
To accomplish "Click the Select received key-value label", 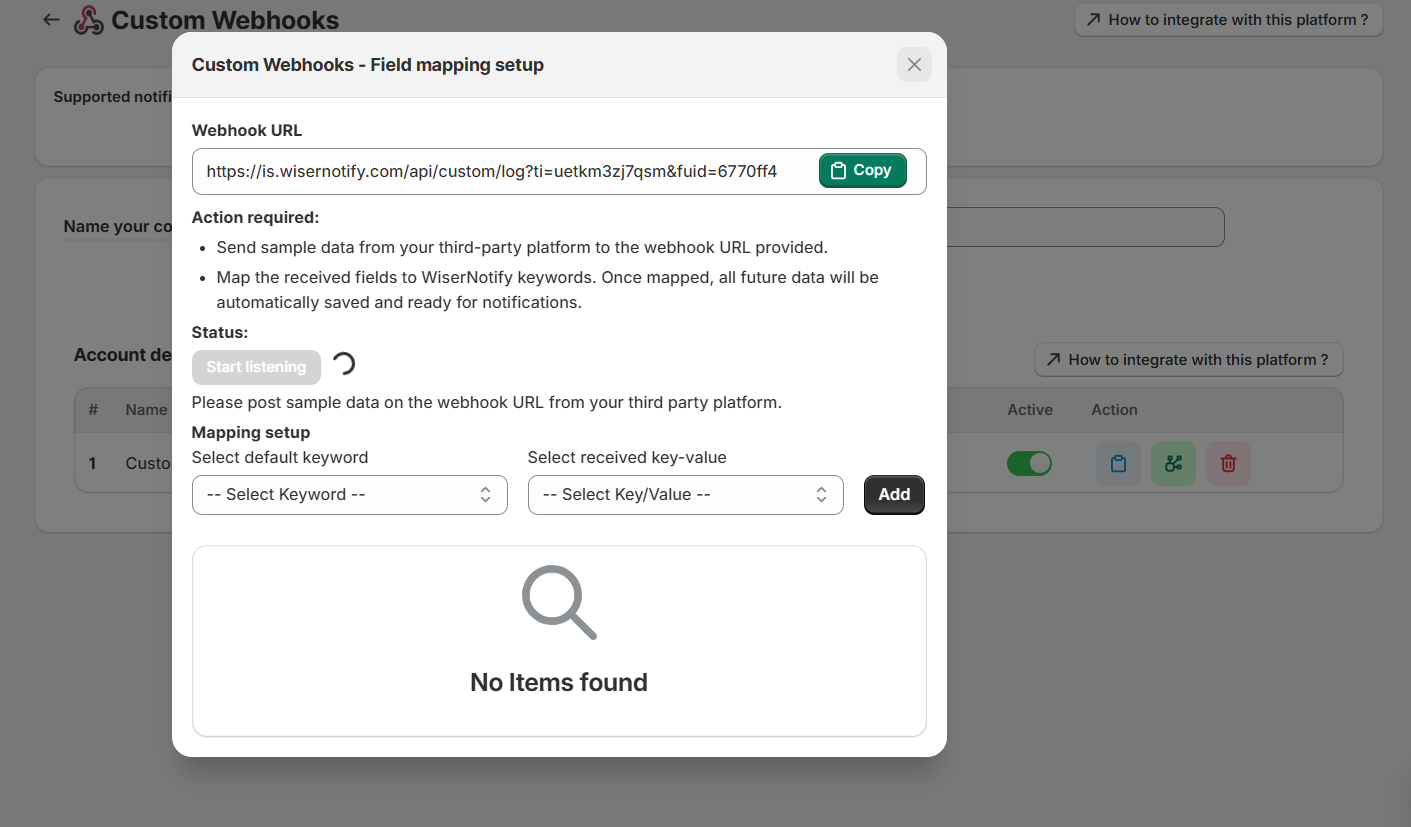I will (627, 457).
